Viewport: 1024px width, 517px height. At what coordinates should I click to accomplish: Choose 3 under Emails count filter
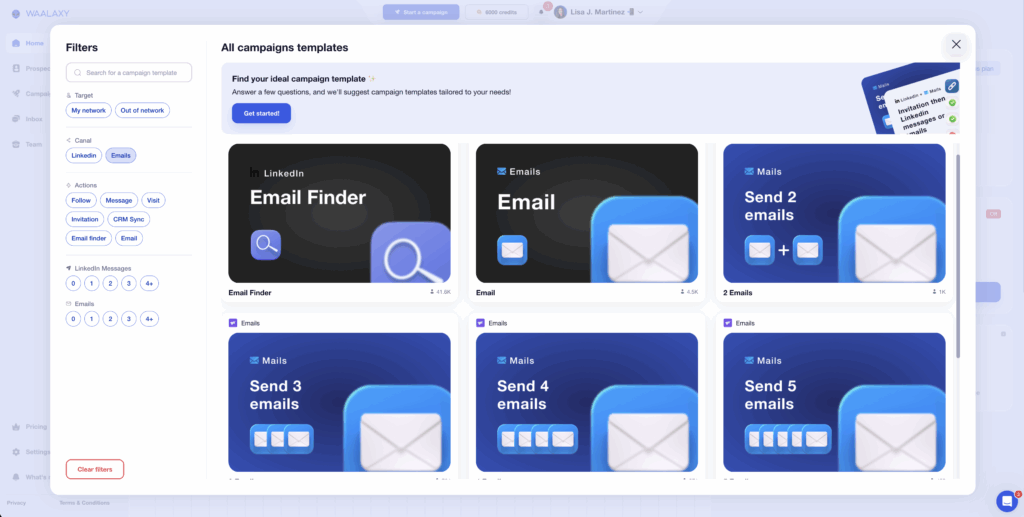[129, 319]
